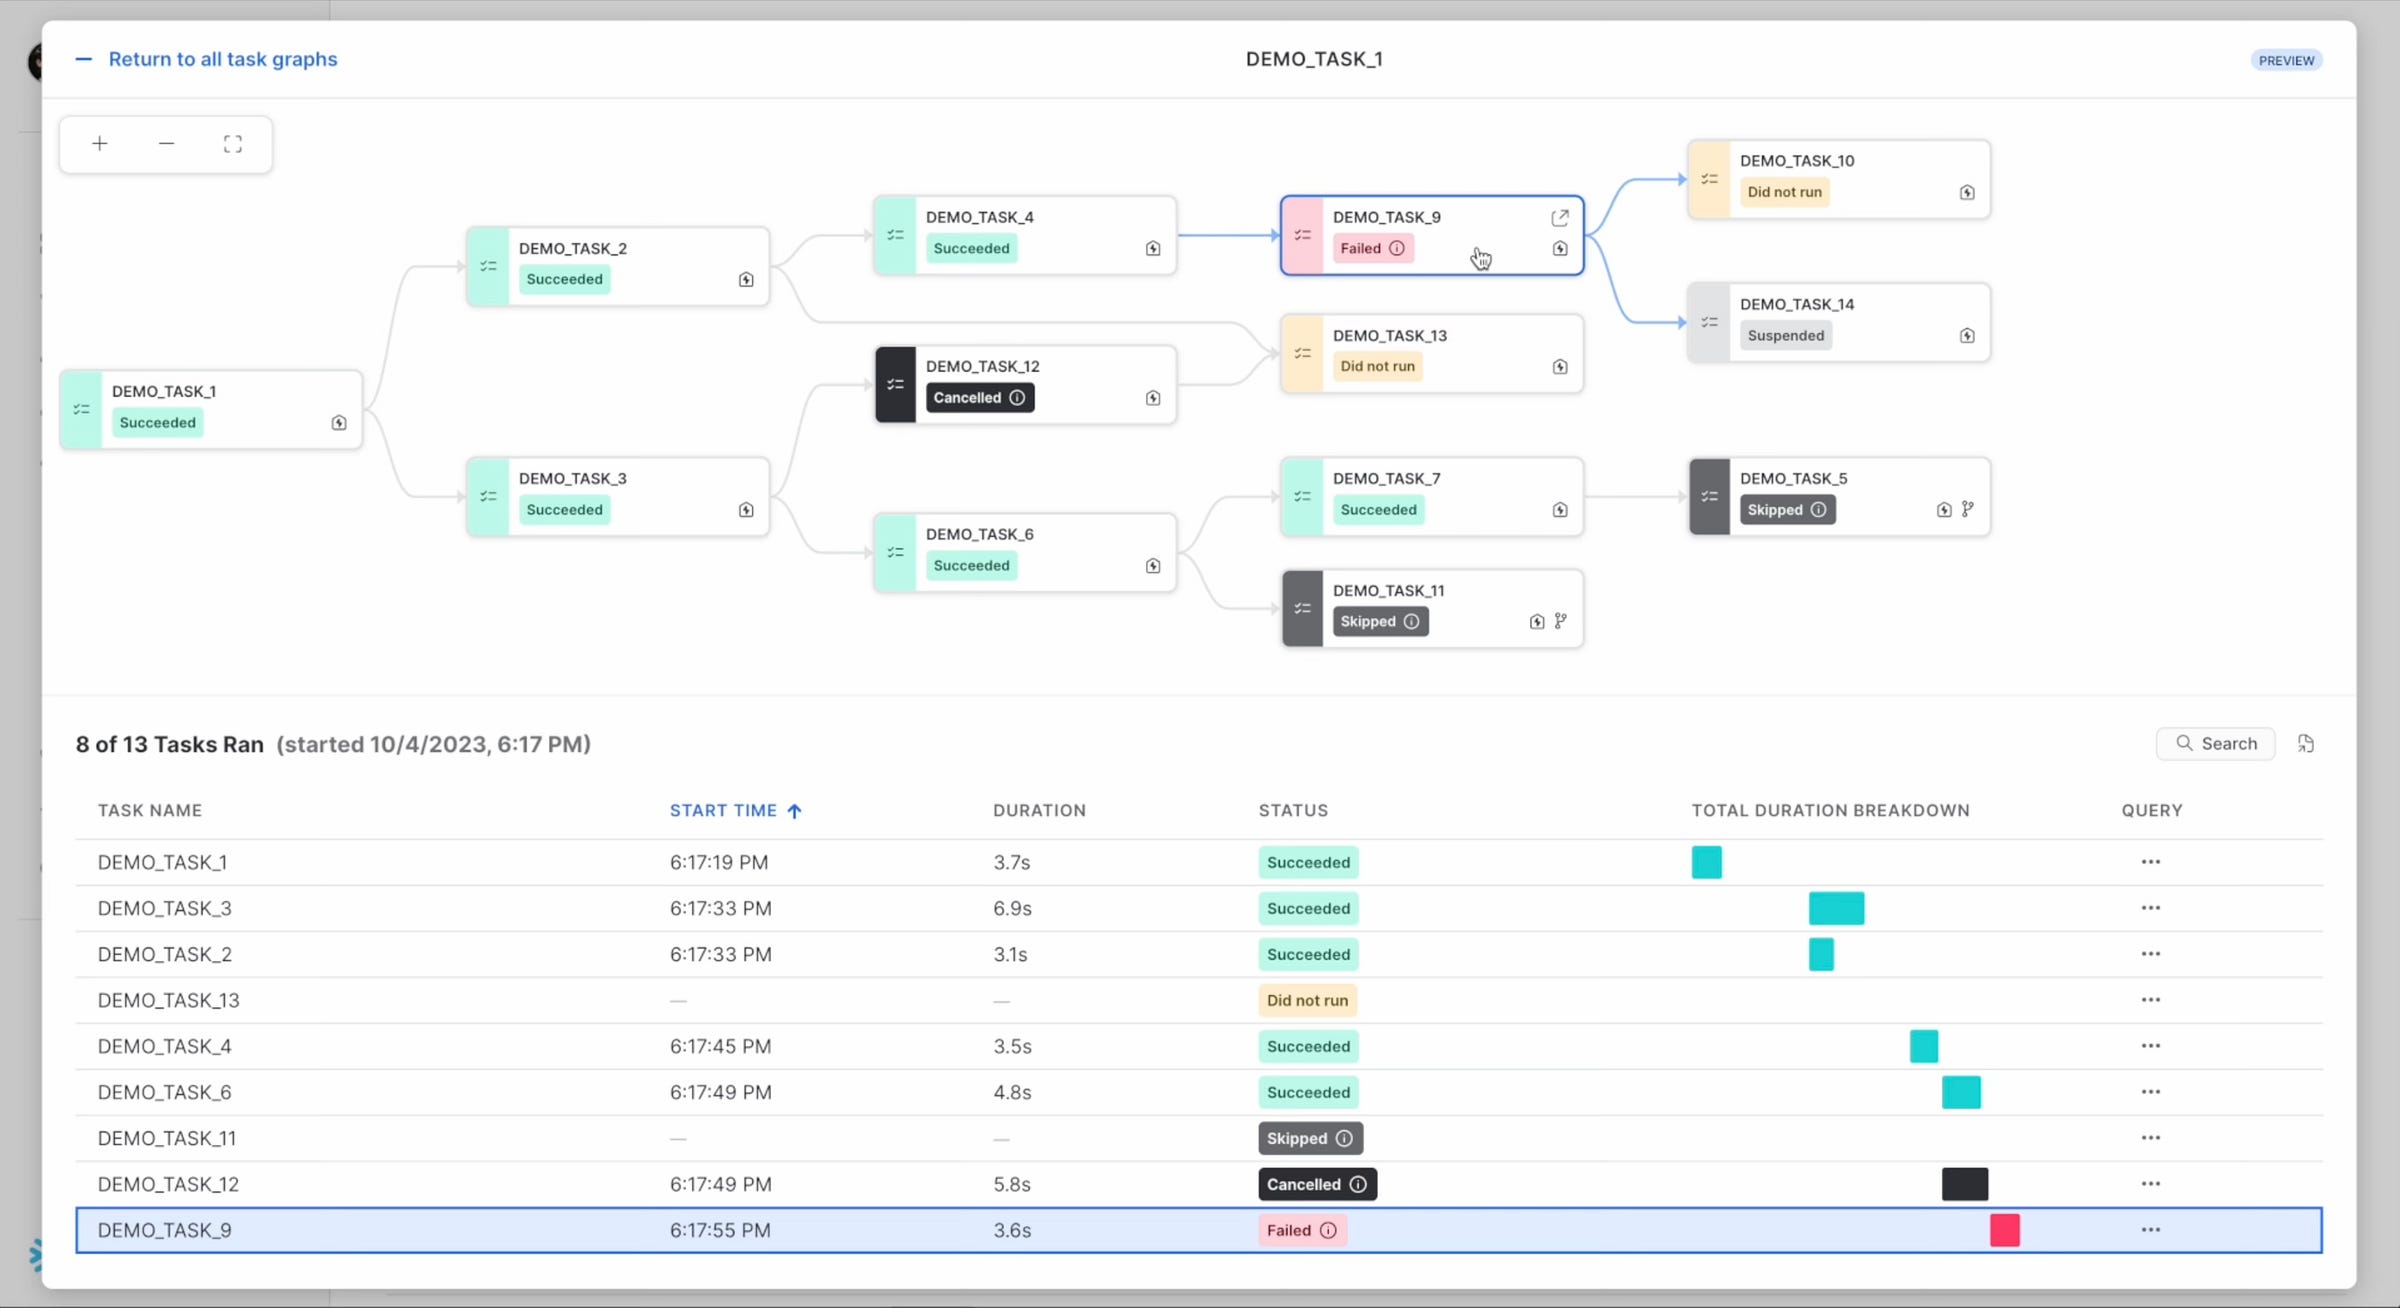Click the export icon beside Search
2400x1308 pixels.
coord(2306,744)
